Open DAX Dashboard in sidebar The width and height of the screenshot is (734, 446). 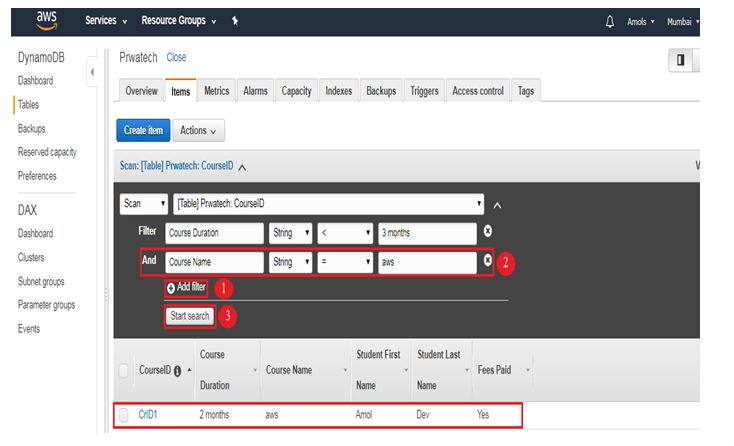pos(36,233)
